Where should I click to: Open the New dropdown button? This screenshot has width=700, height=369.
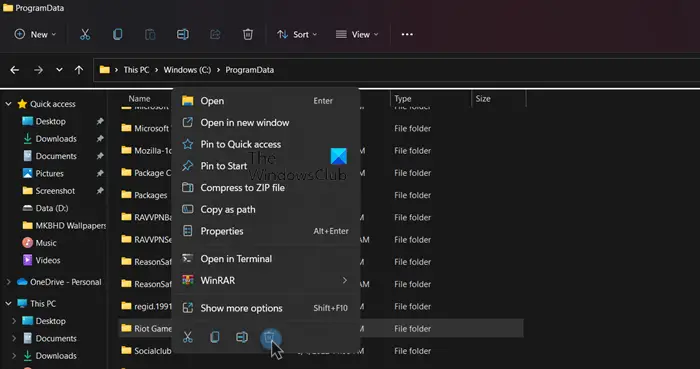click(35, 34)
